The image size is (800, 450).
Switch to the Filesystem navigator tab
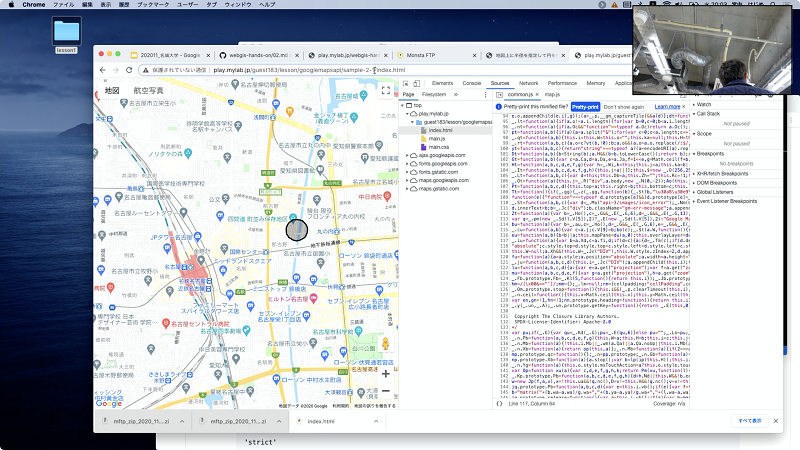[x=434, y=94]
